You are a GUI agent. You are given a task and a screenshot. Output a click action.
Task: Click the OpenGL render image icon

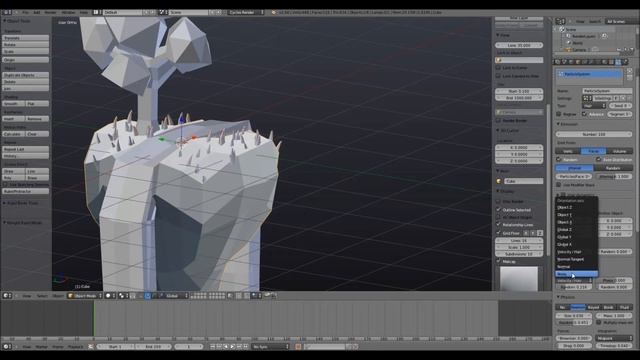pos(267,296)
